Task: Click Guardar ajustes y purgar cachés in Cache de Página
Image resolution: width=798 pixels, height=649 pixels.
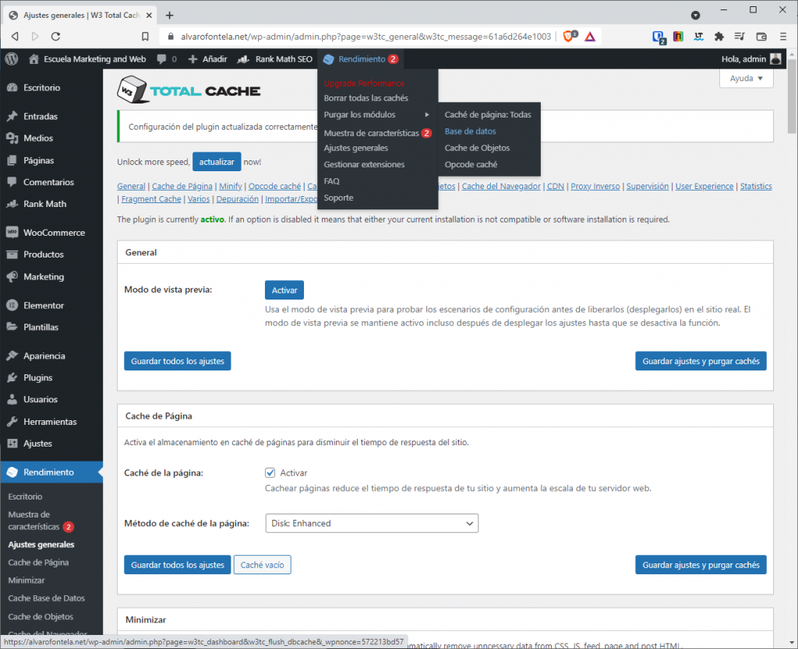Action: (x=700, y=565)
